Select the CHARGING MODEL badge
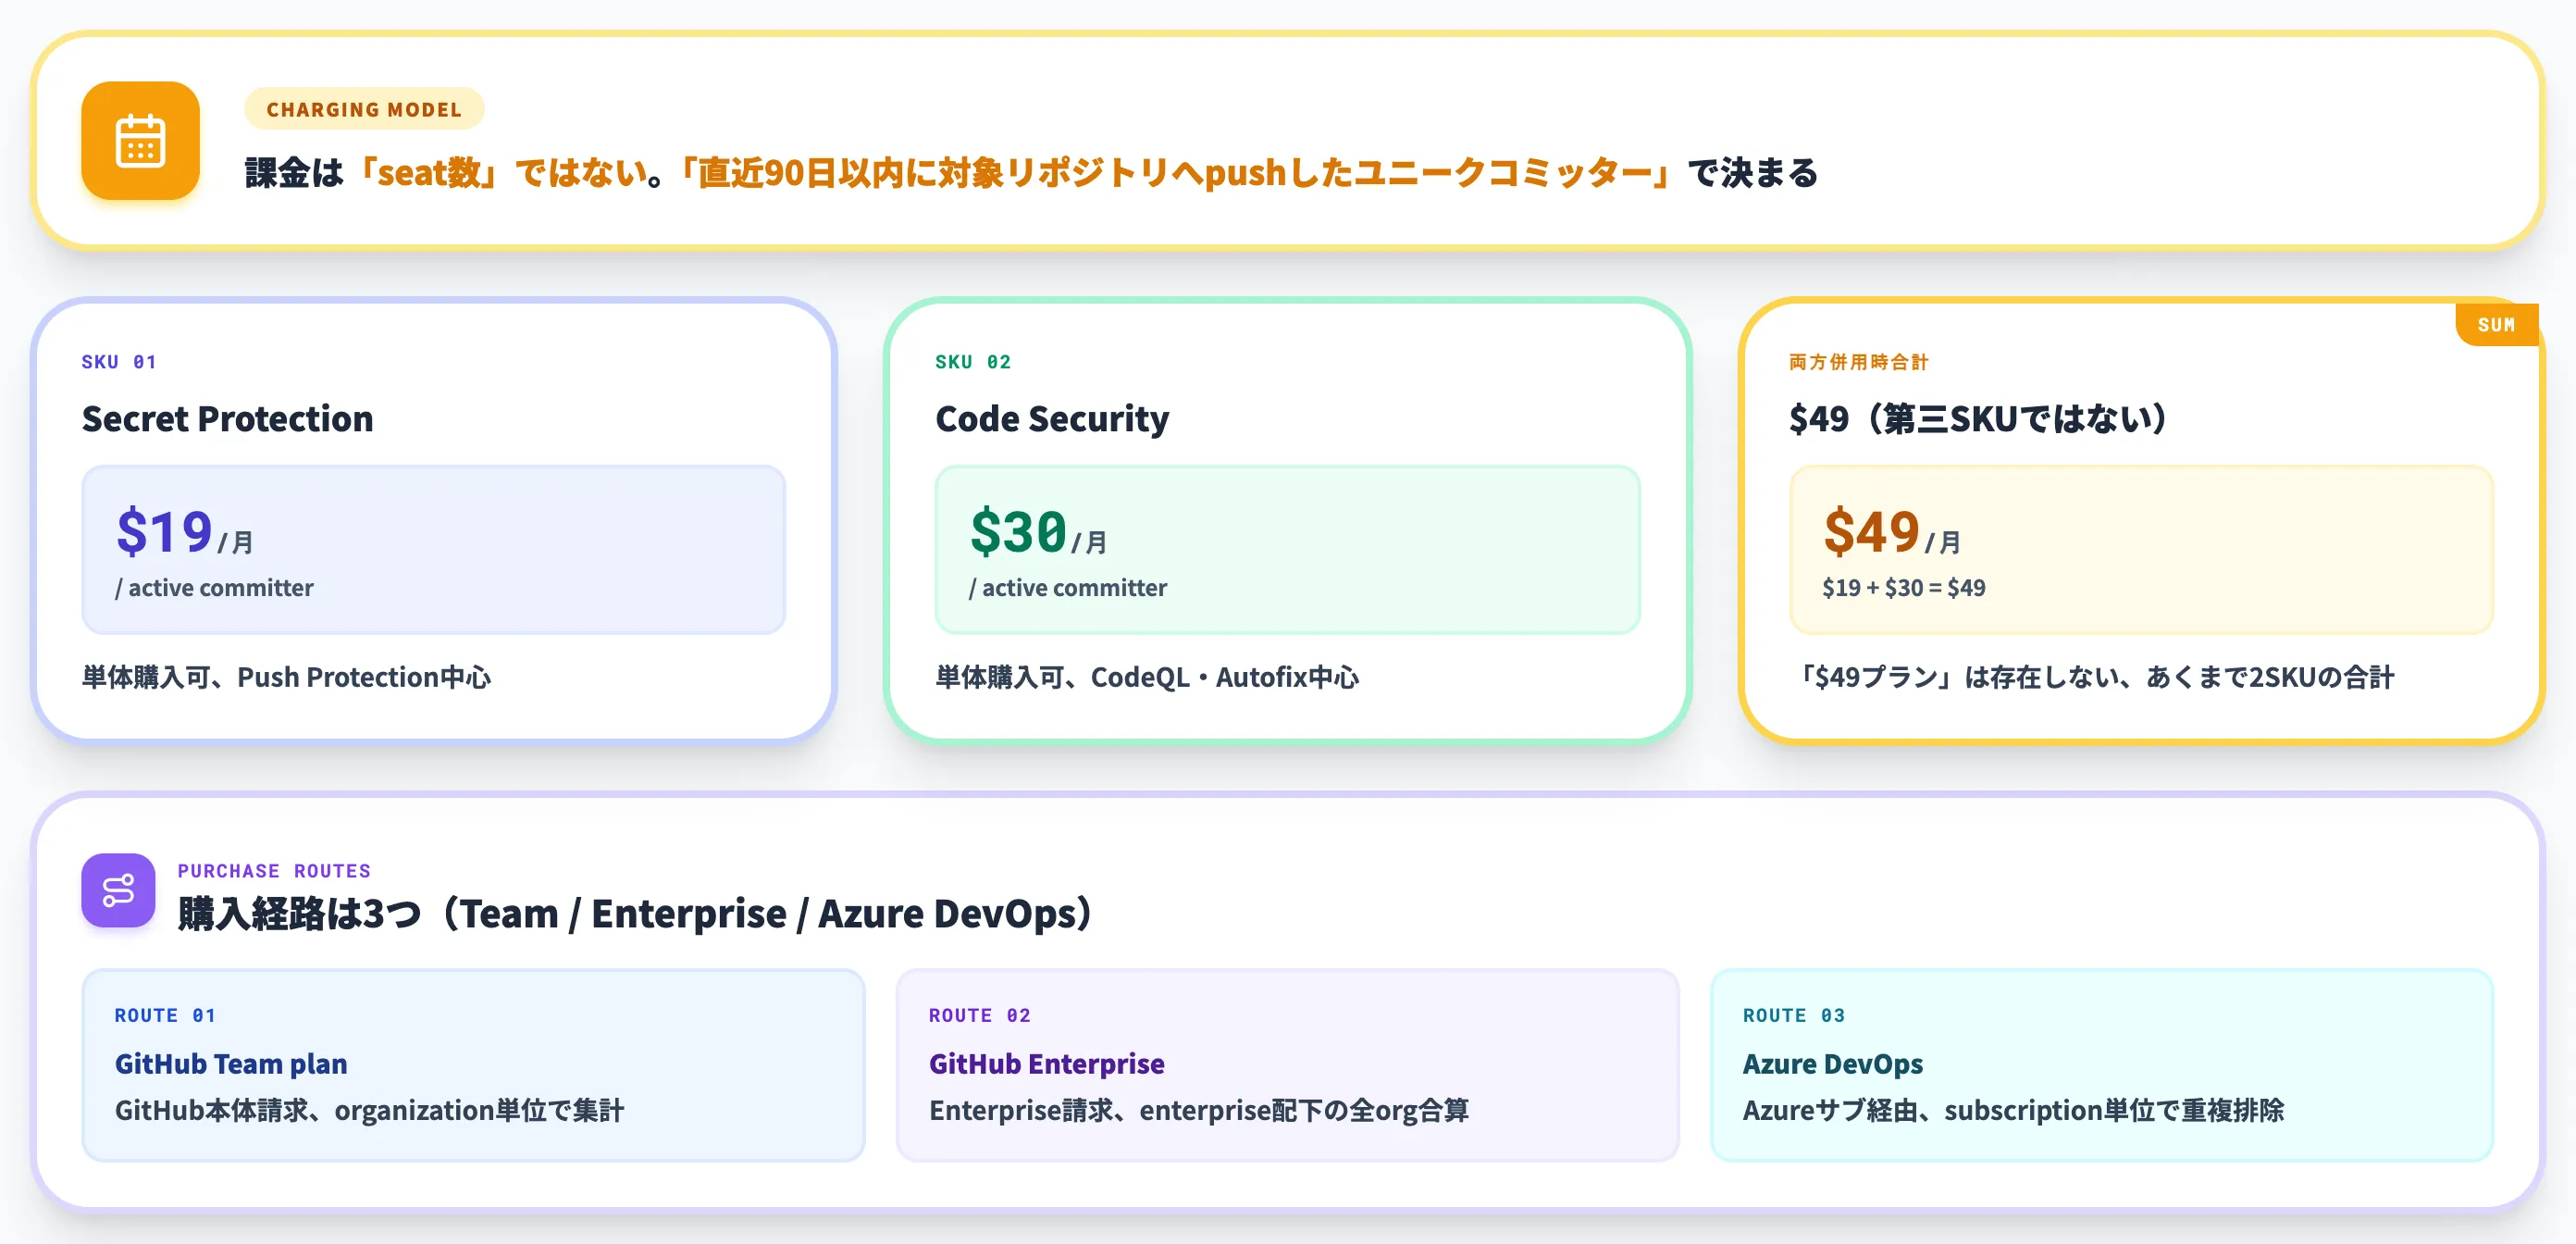Screen dimensions: 2576x1244 click(364, 109)
